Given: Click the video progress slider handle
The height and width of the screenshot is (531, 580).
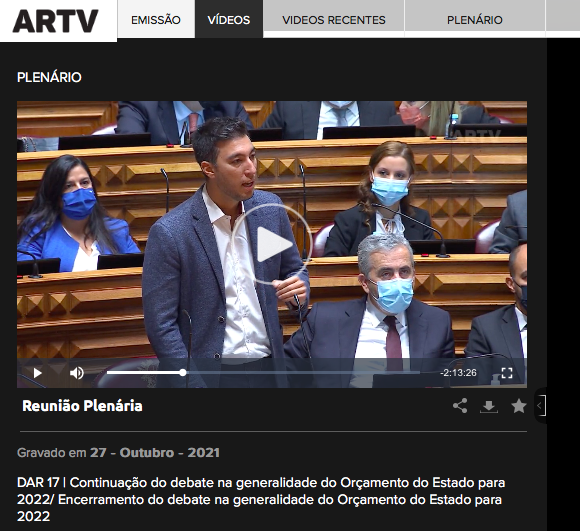Looking at the screenshot, I should click(183, 373).
